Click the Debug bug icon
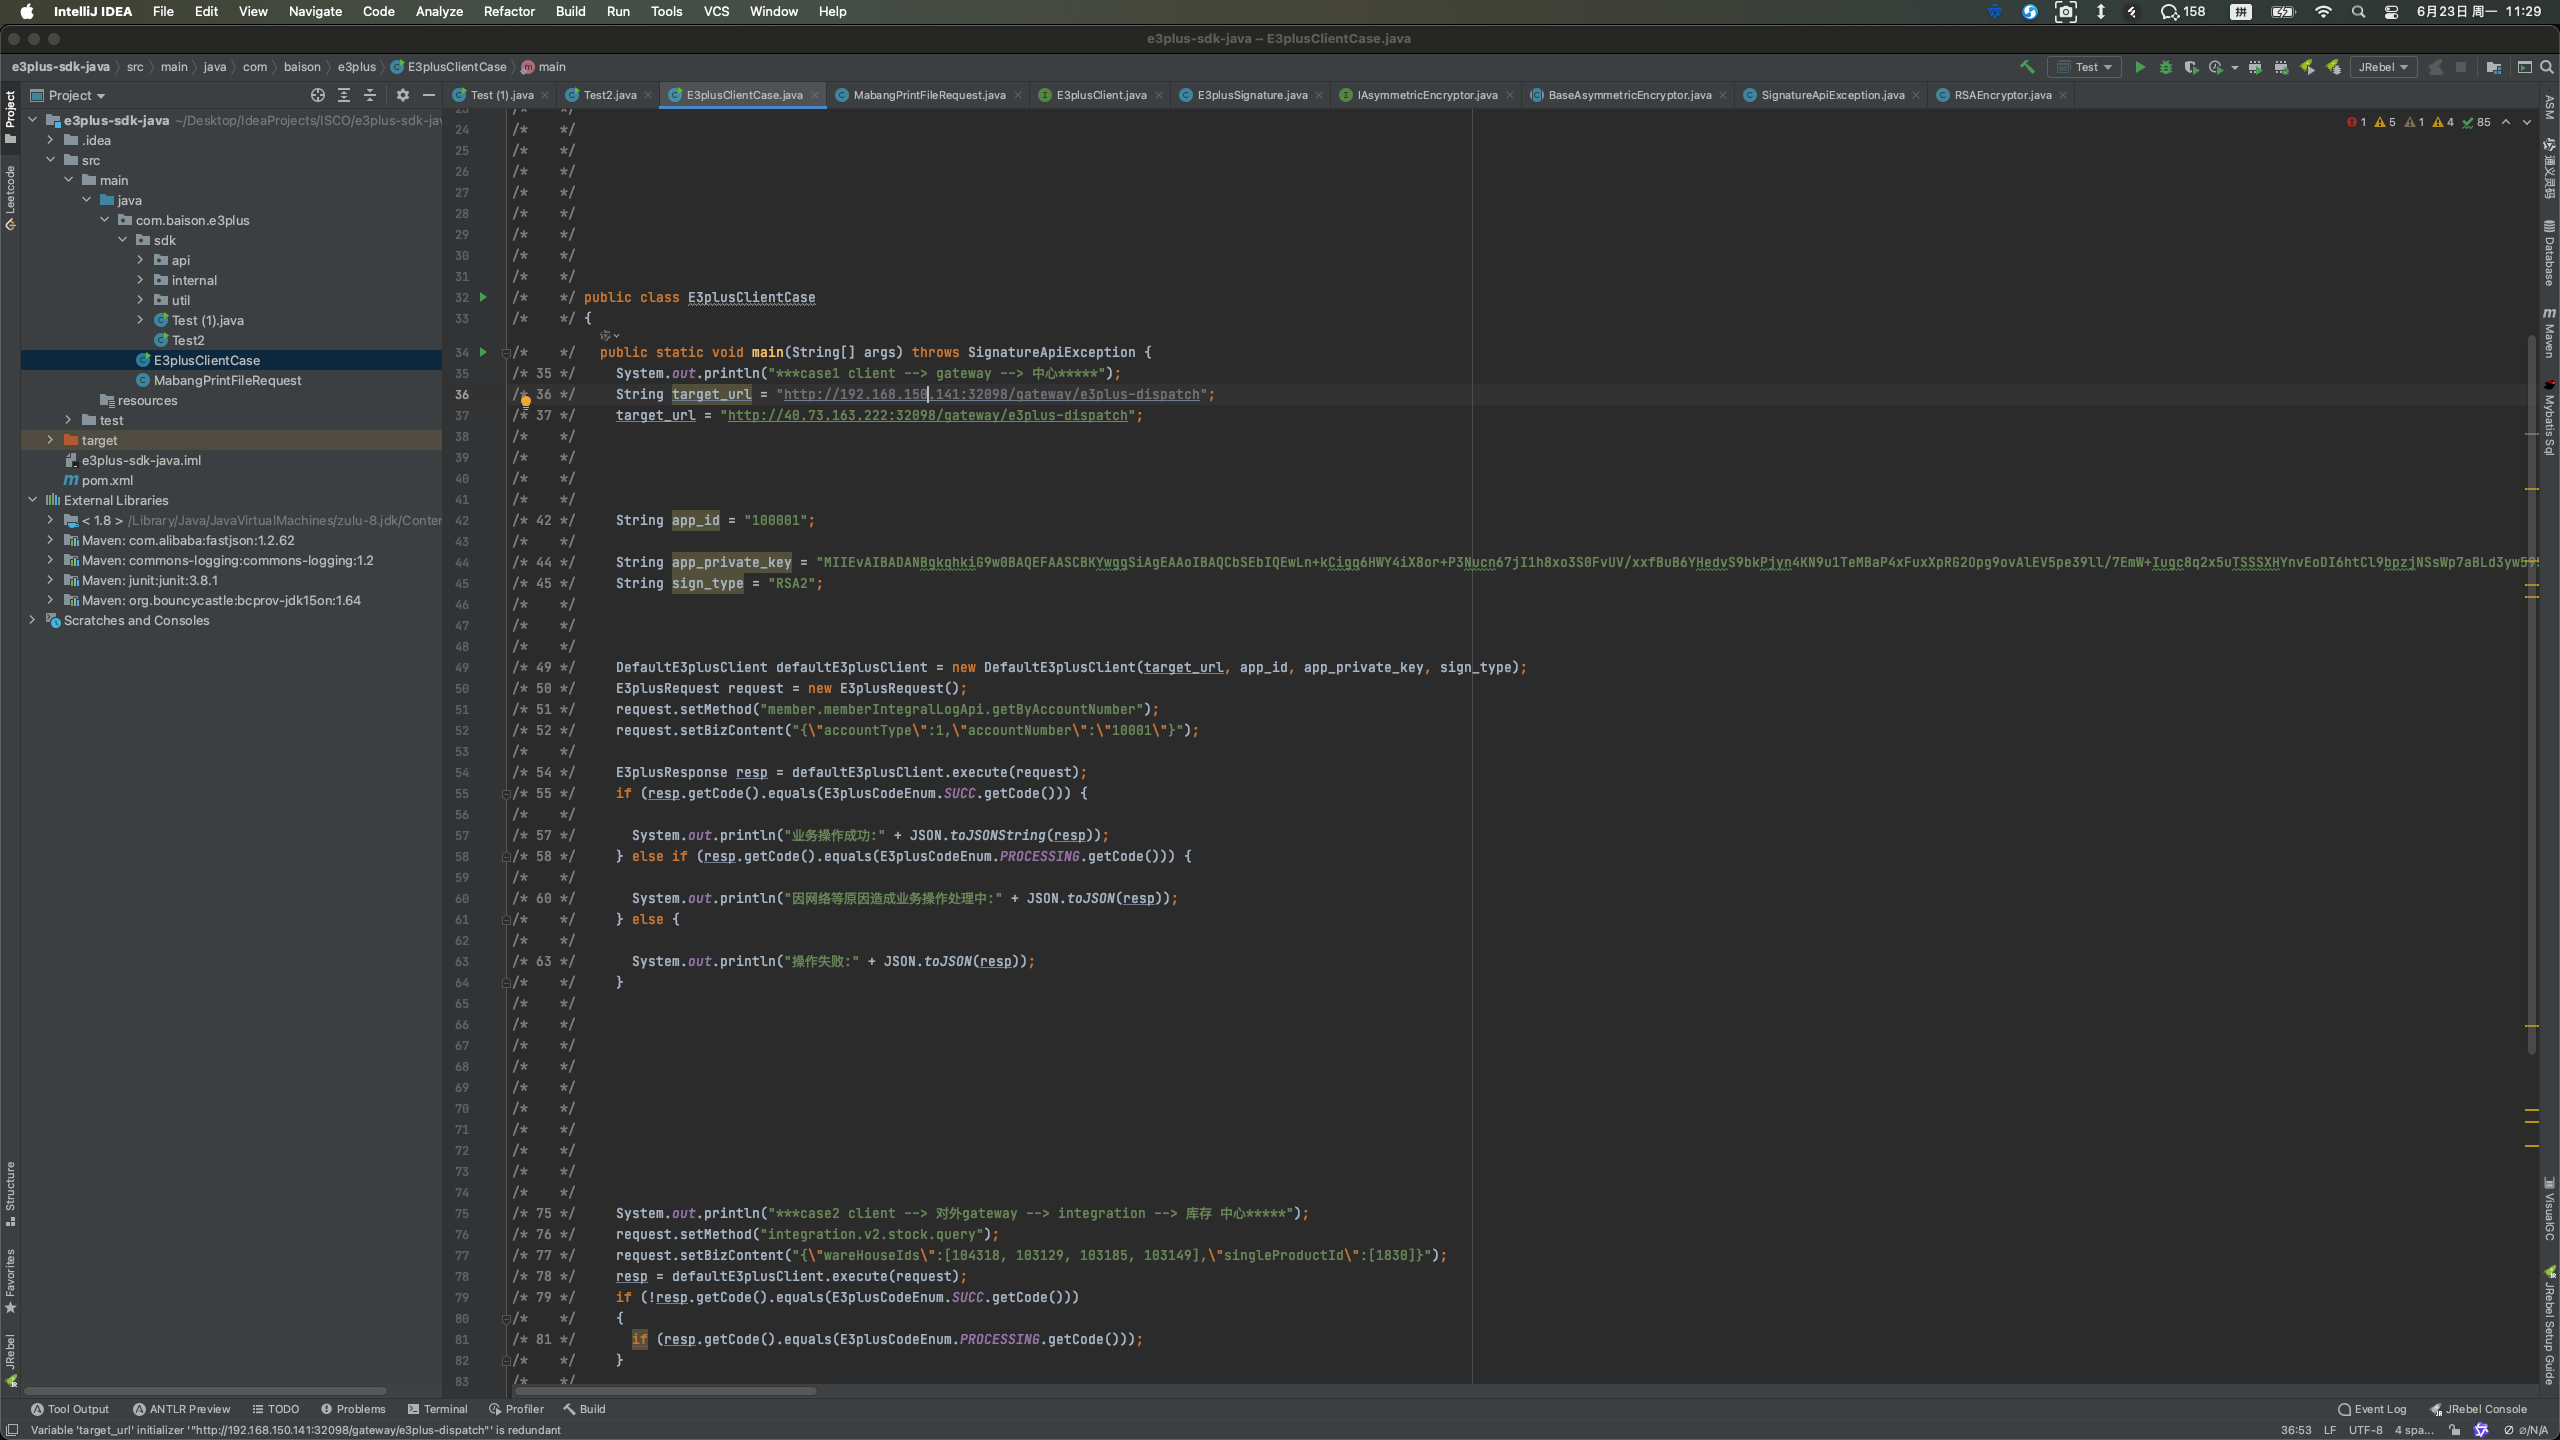This screenshot has height=1440, width=2560. 2165,67
